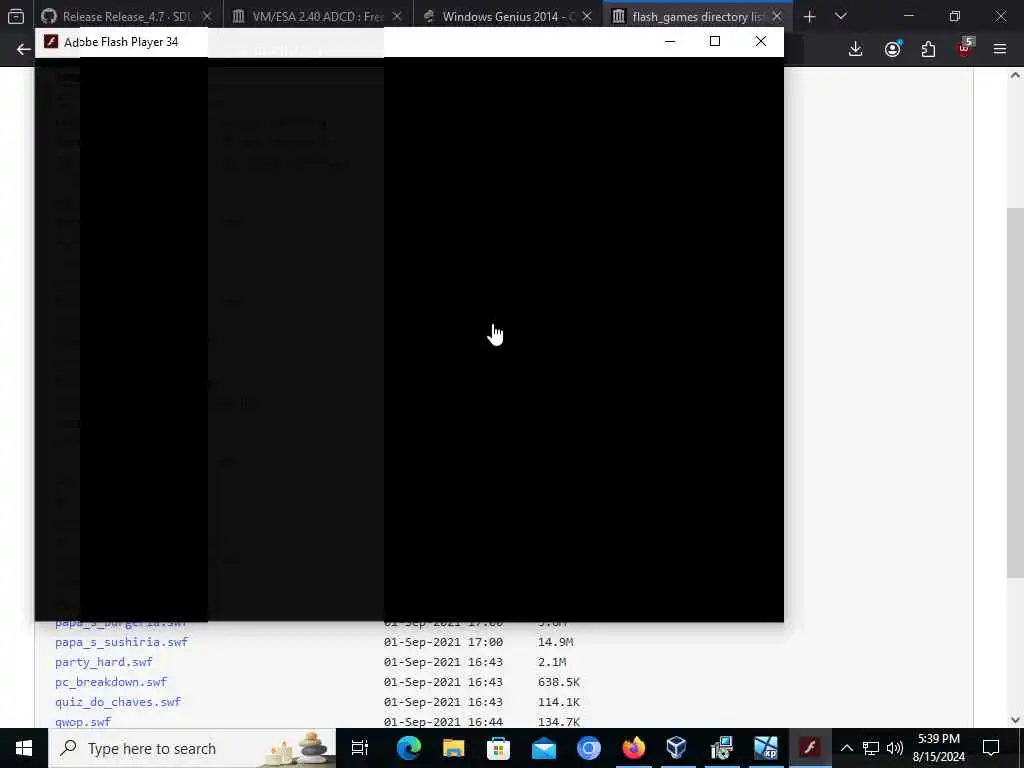Close the Windows Genius 2014 tab
1024x768 pixels.
(586, 16)
